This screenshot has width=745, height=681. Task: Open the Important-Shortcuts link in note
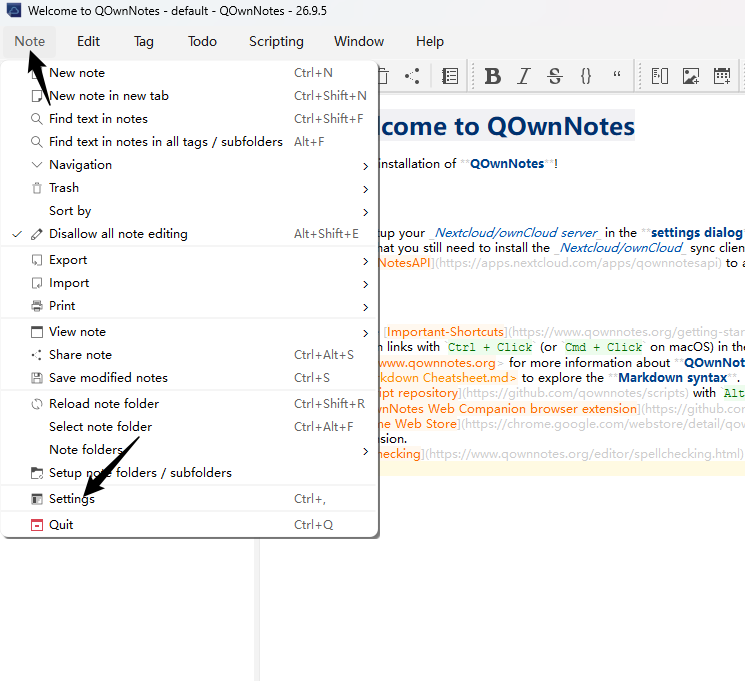[445, 332]
